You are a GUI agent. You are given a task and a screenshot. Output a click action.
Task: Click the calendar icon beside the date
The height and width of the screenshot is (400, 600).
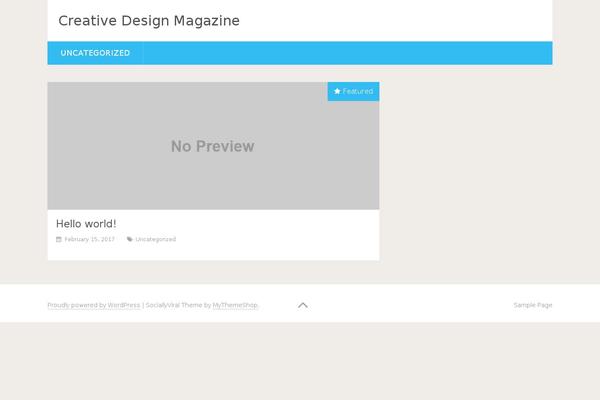pos(59,239)
